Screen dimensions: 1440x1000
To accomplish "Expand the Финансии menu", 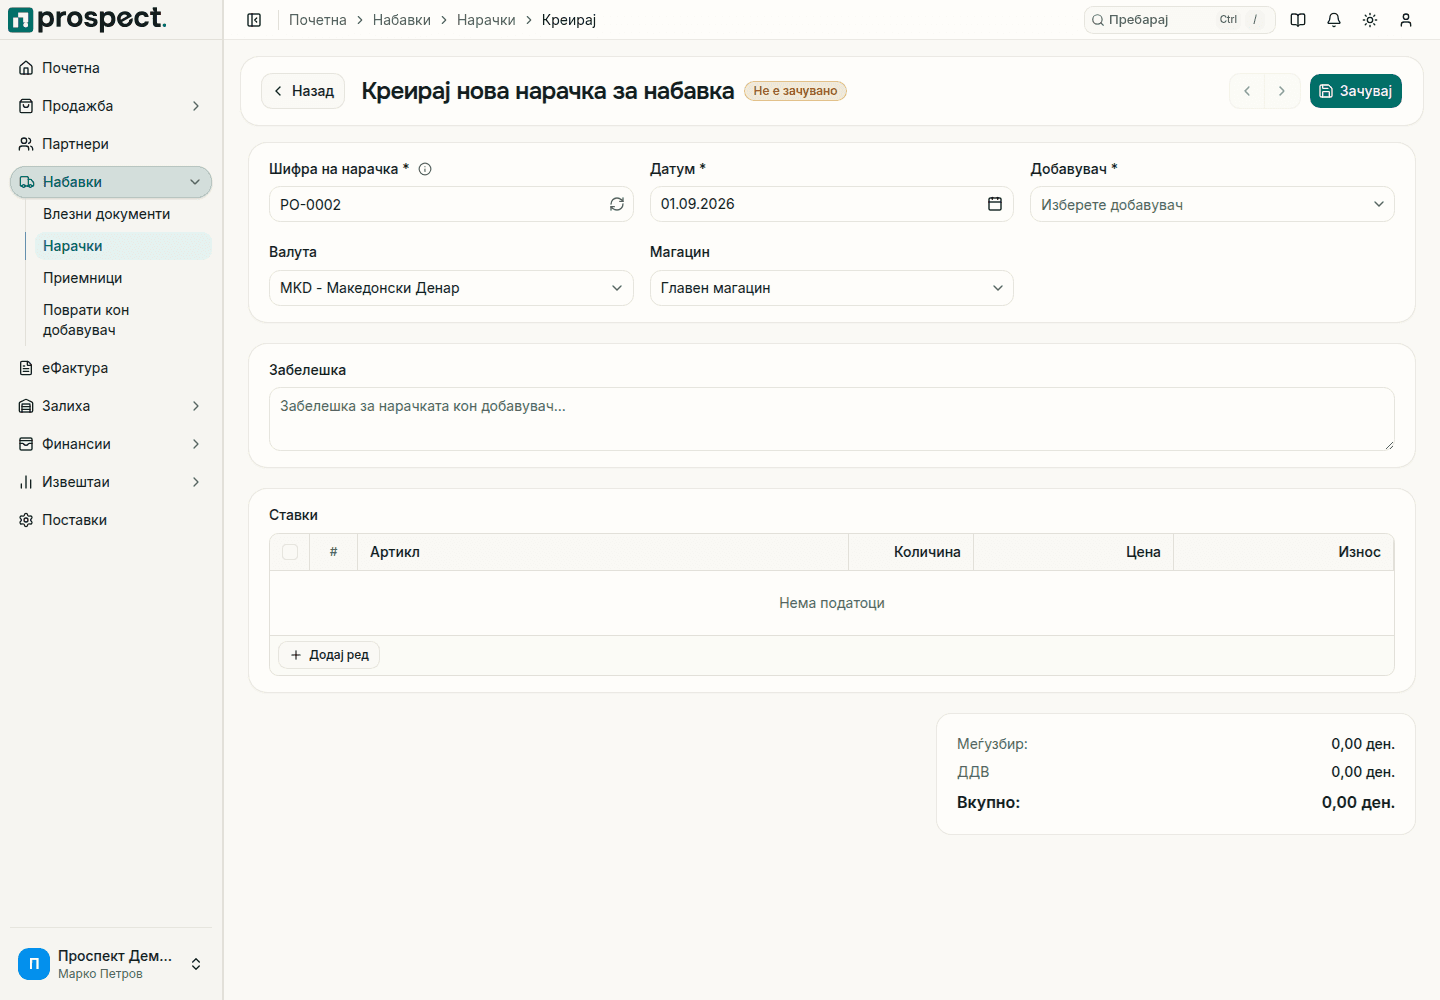I will coord(111,444).
